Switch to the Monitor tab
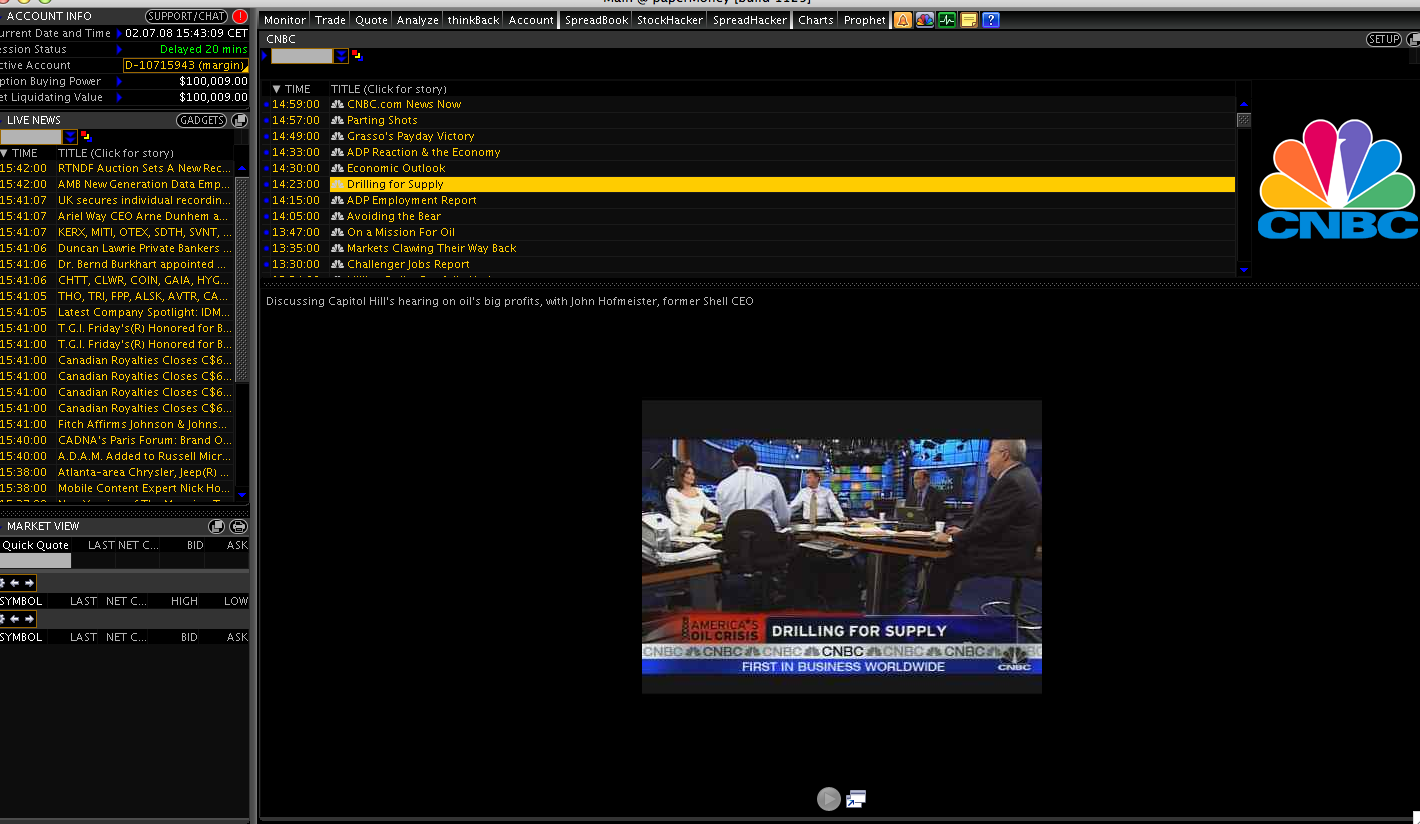 [x=285, y=20]
